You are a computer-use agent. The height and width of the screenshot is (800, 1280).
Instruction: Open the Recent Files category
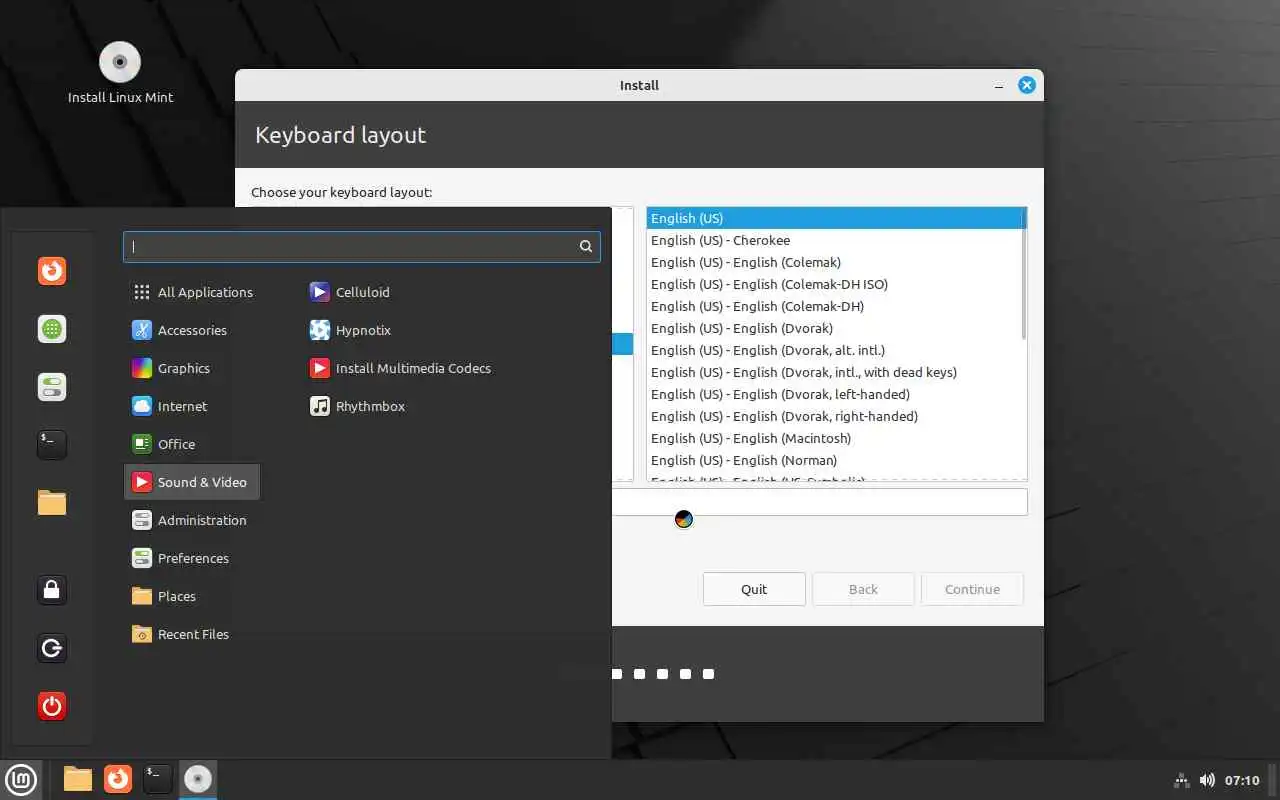(x=192, y=634)
